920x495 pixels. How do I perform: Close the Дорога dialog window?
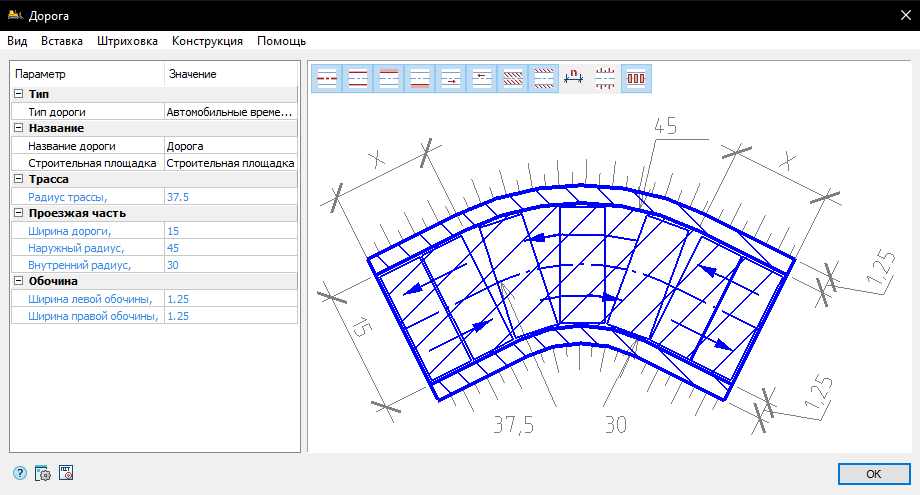pyautogui.click(x=905, y=15)
